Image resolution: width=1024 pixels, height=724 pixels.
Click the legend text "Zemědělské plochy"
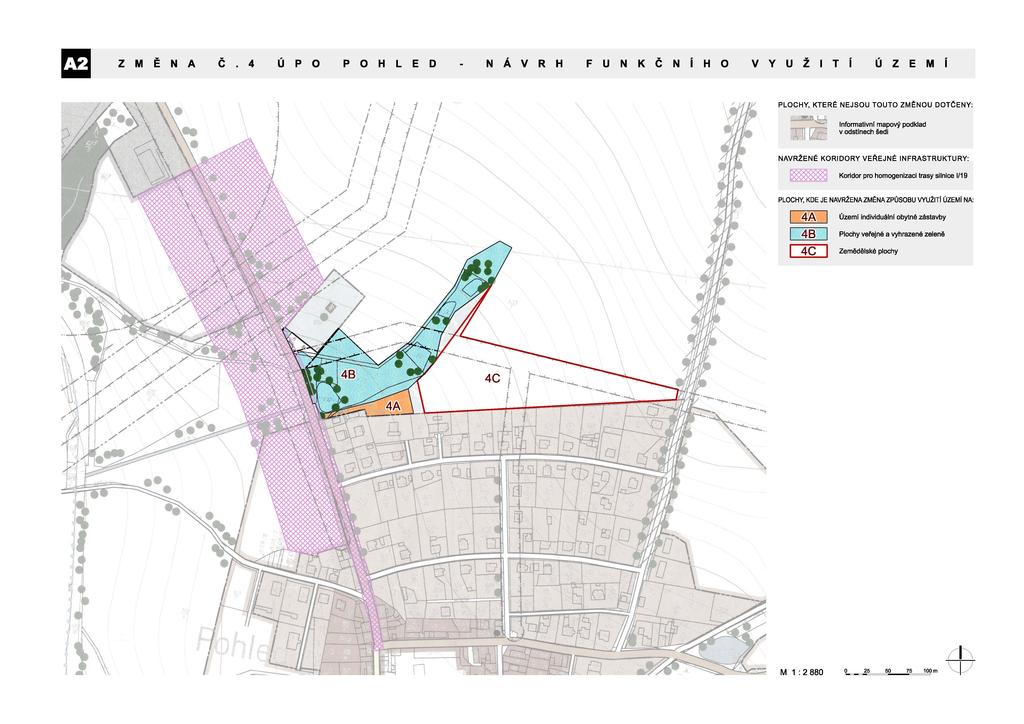click(x=868, y=251)
